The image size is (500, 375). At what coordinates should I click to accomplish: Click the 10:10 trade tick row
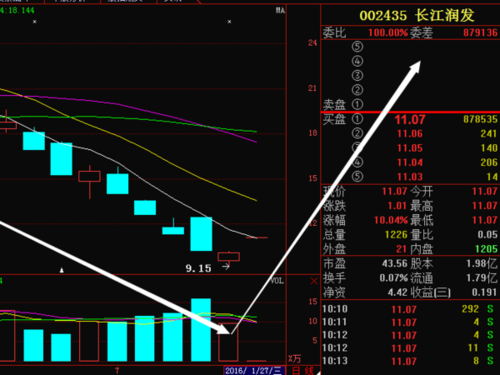click(x=410, y=309)
